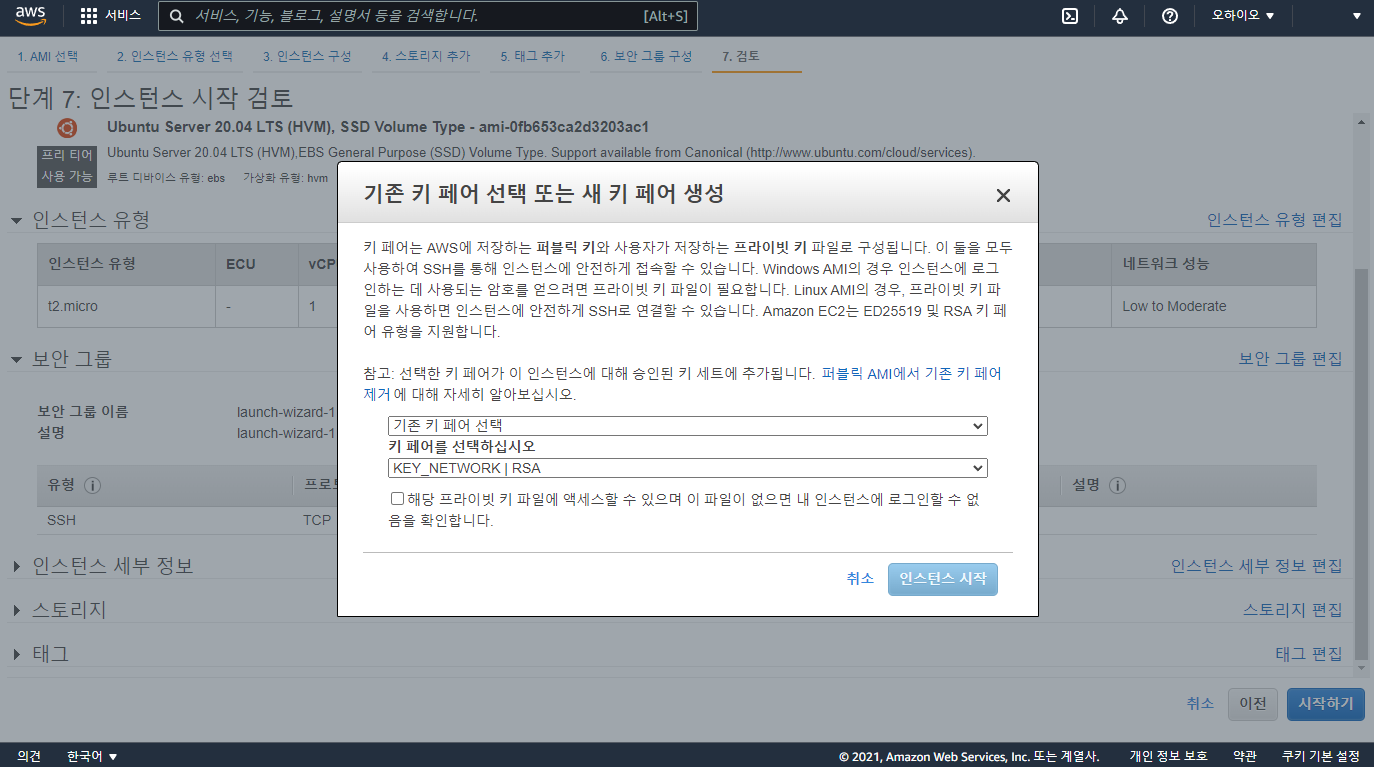Viewport: 1374px width, 767px height.
Task: Click the AWS logo home icon
Action: click(30, 16)
